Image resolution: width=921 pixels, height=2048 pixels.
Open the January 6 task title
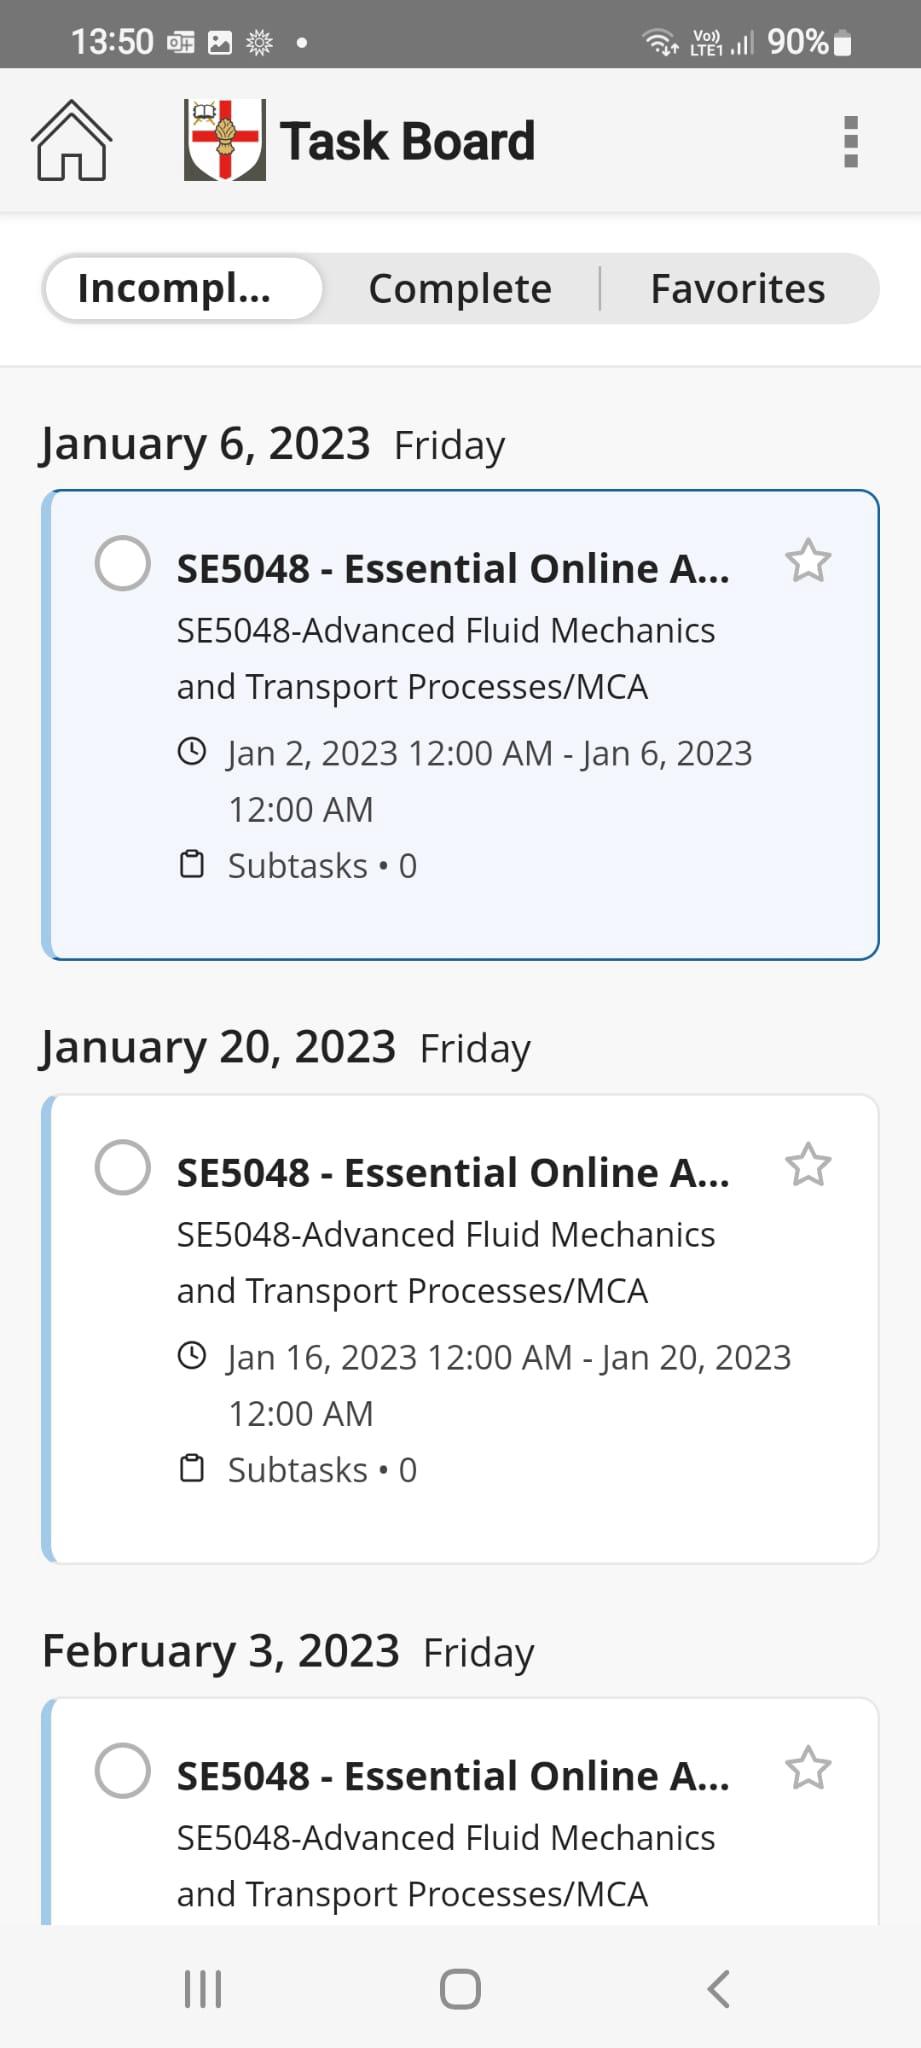(453, 569)
